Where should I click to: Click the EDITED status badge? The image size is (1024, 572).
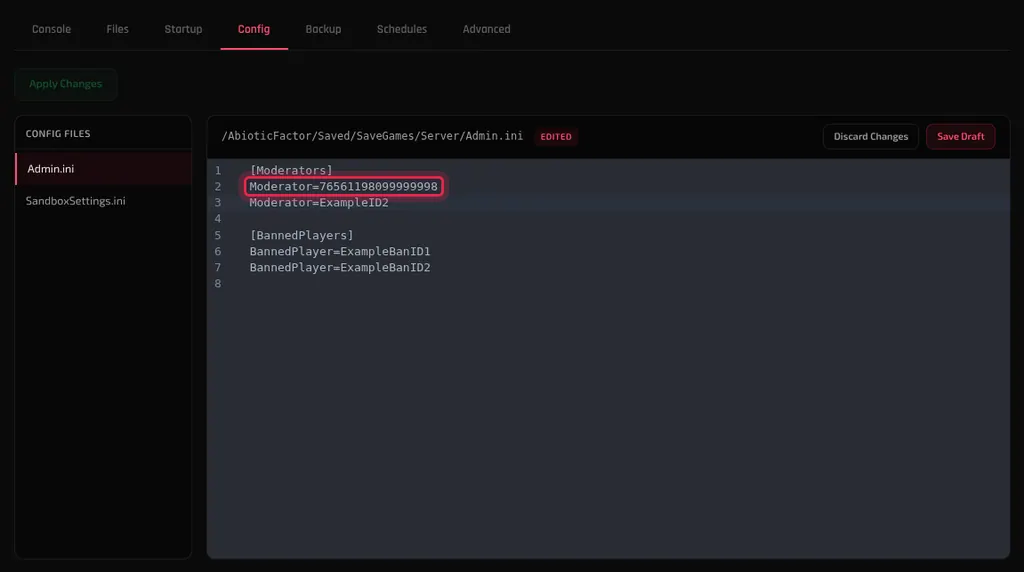point(556,136)
